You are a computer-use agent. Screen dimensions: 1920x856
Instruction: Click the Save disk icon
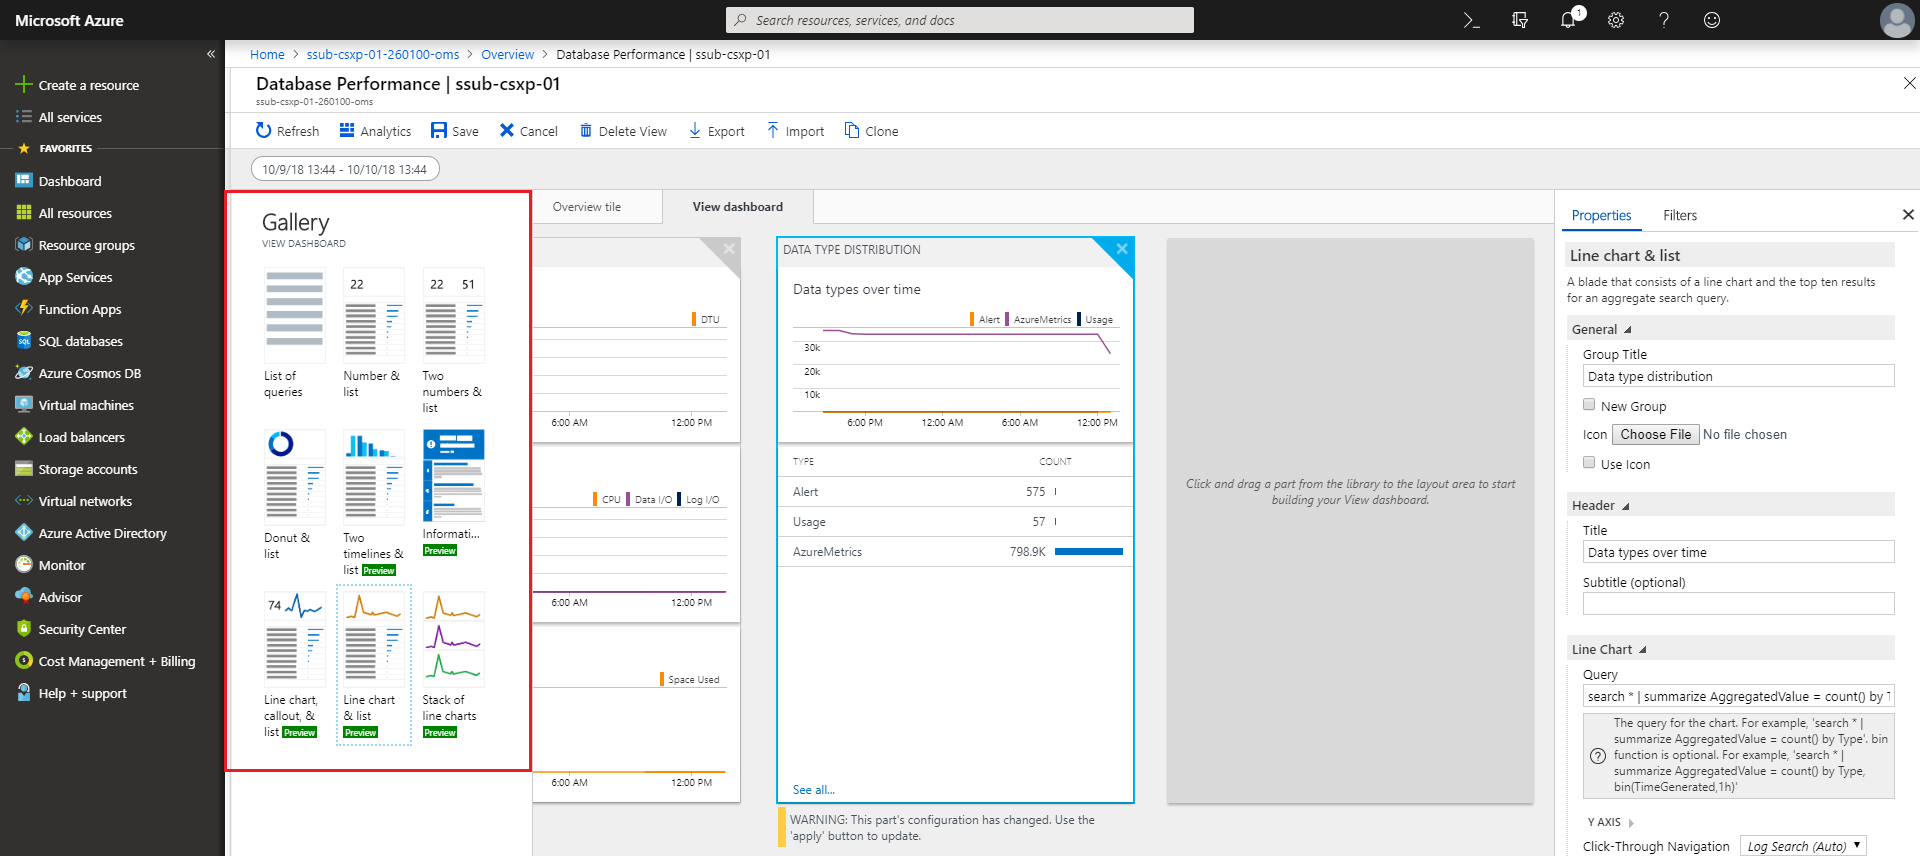tap(439, 131)
